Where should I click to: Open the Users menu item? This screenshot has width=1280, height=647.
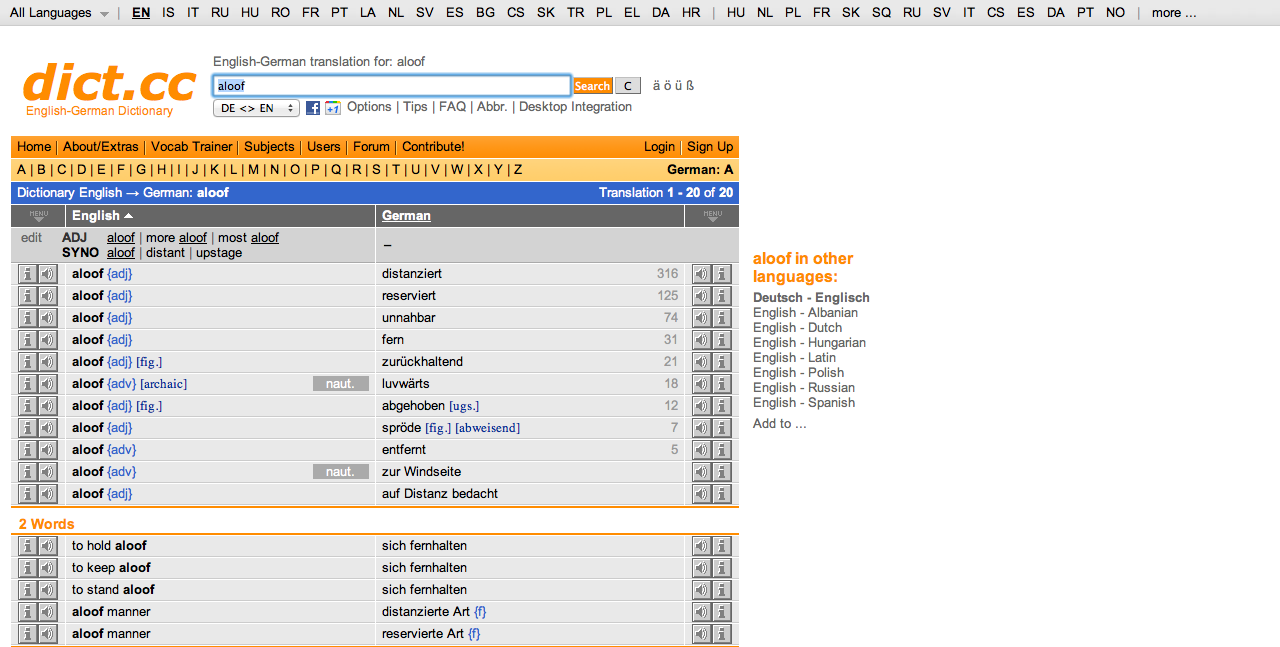click(x=323, y=147)
